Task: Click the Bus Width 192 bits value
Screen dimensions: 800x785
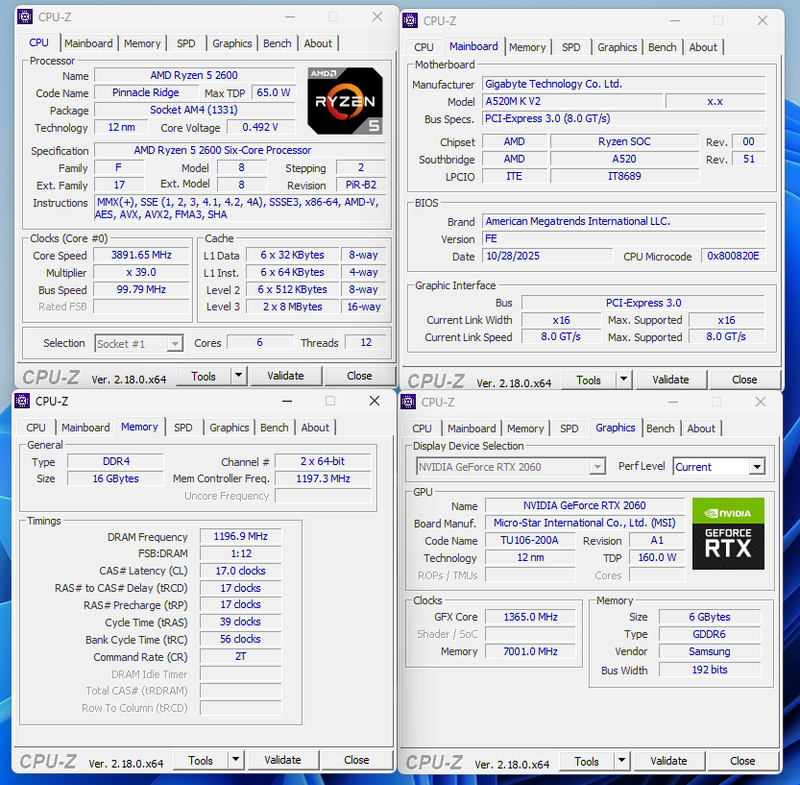Action: [710, 670]
